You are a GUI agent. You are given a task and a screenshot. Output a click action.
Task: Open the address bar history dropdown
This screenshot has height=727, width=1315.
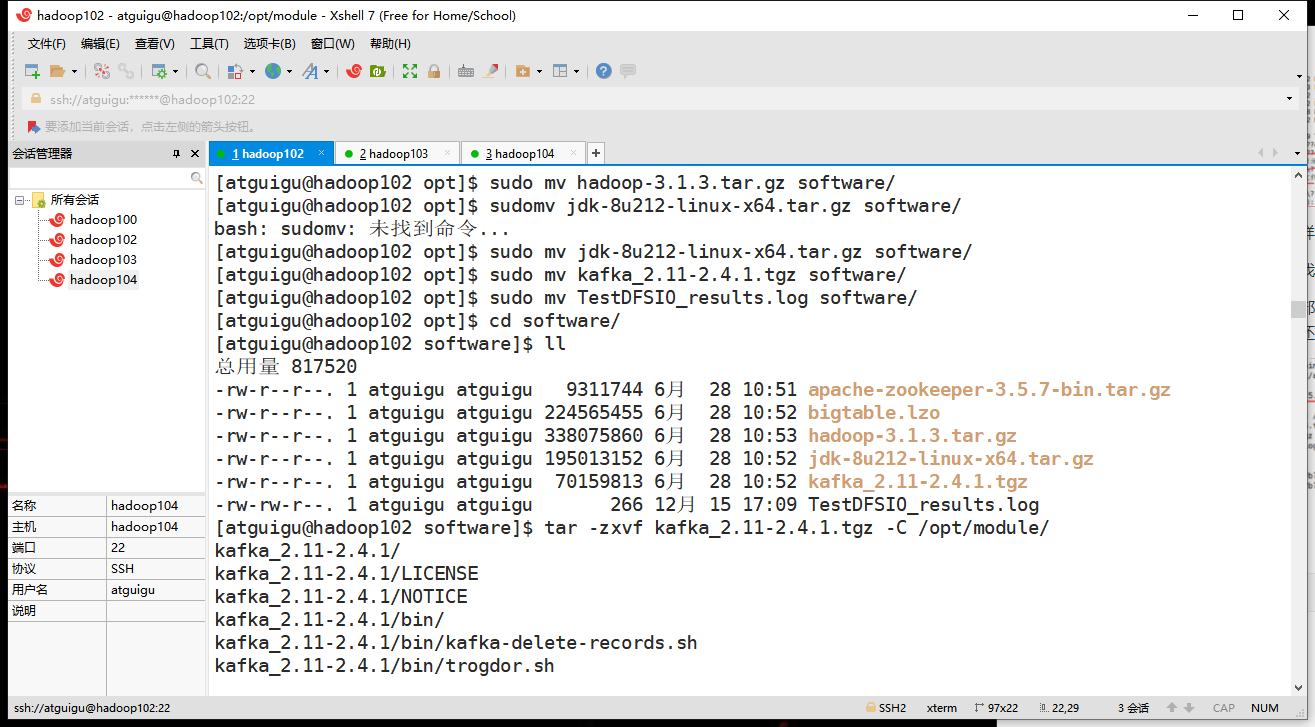point(1290,99)
